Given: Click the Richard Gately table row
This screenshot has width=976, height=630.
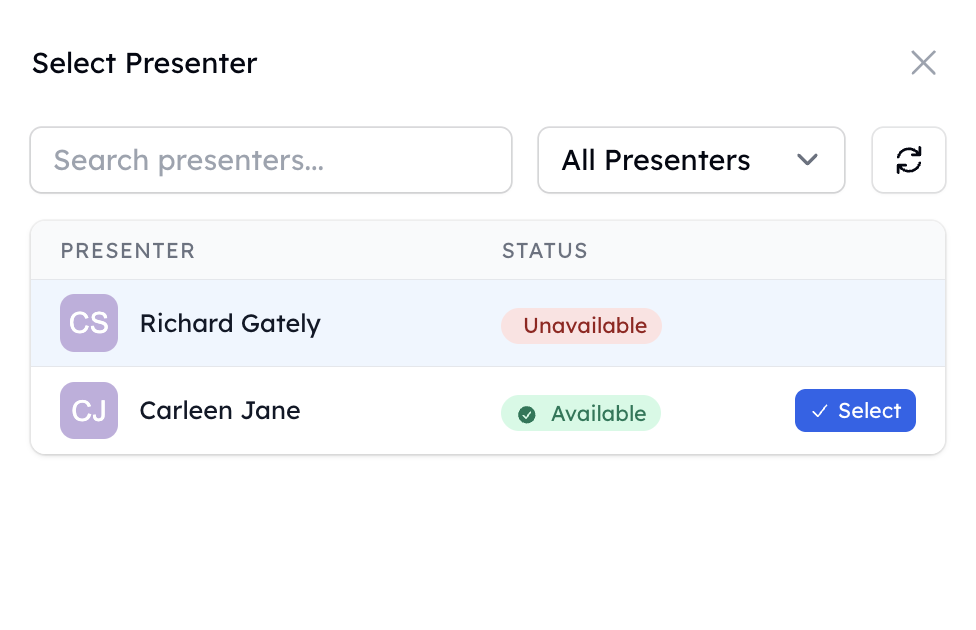Looking at the screenshot, I should (488, 323).
